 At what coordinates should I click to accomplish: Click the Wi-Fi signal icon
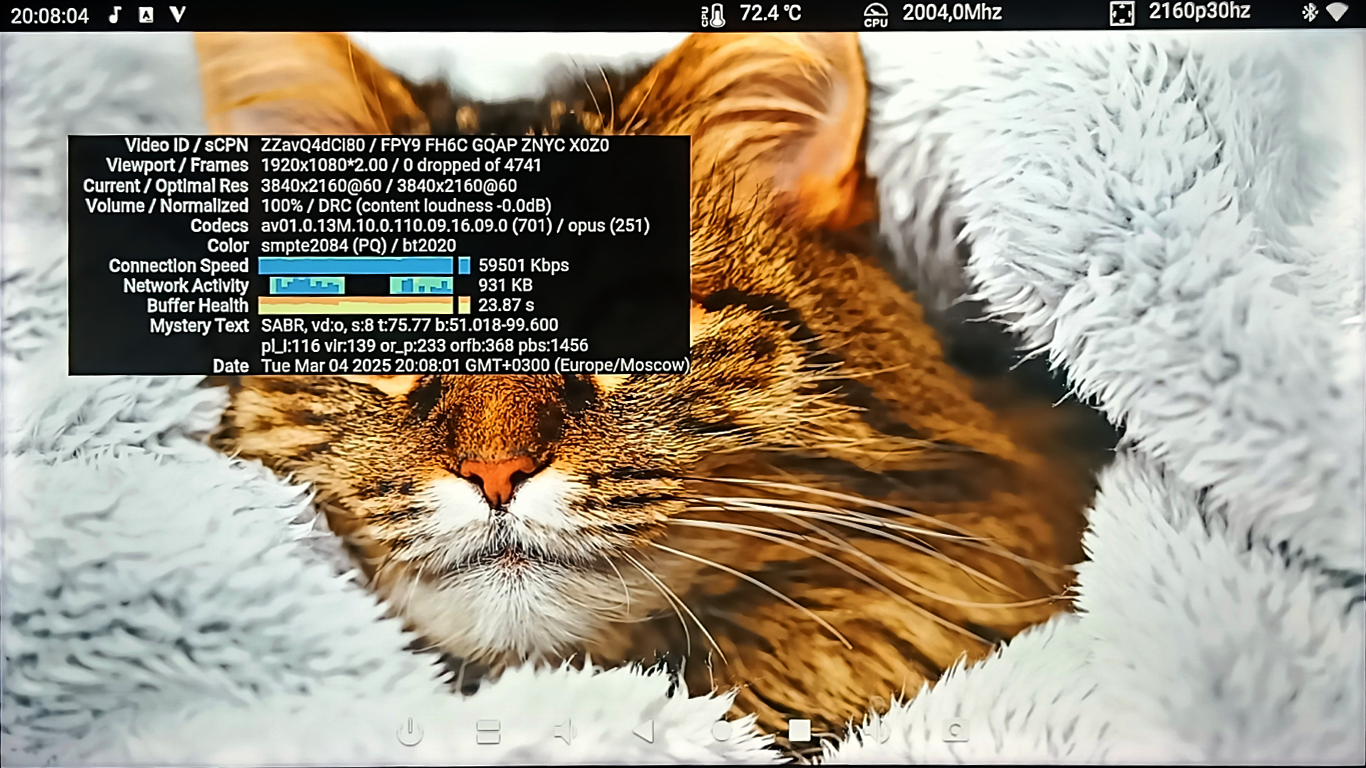(1337, 13)
